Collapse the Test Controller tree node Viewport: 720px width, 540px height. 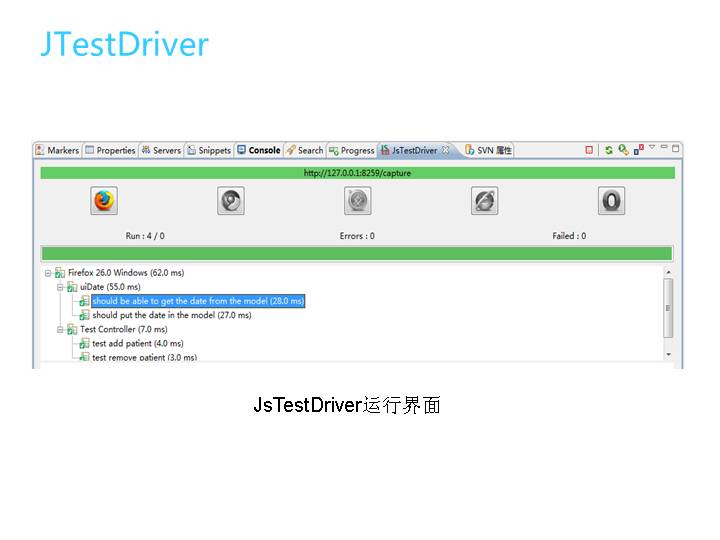(x=59, y=329)
